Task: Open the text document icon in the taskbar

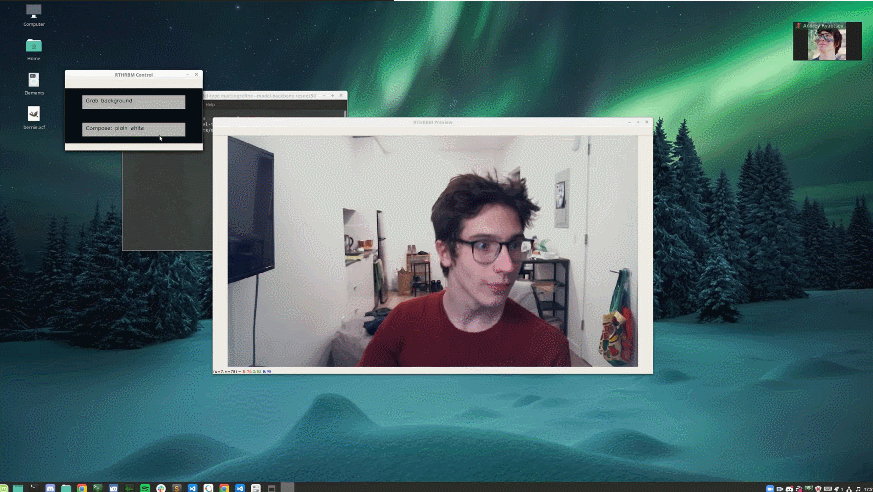Action: click(256, 488)
